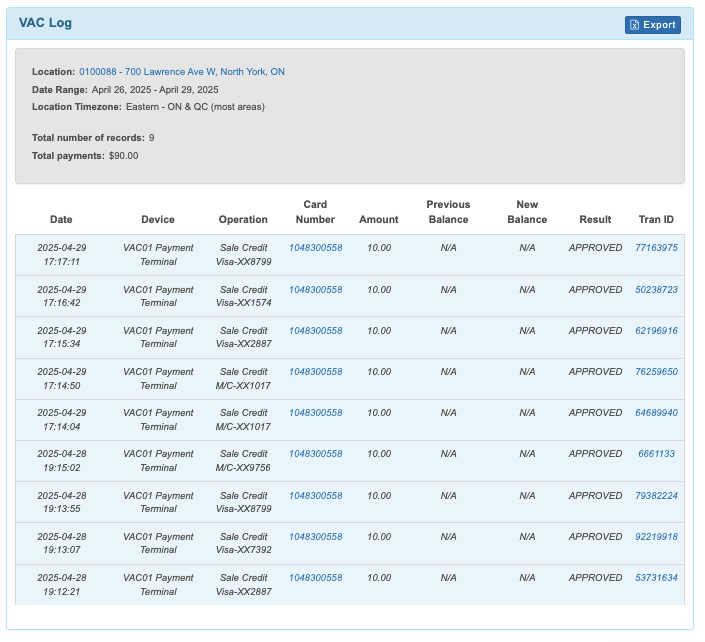Click the spreadsheet icon in Export button
The height and width of the screenshot is (642, 705).
634,25
